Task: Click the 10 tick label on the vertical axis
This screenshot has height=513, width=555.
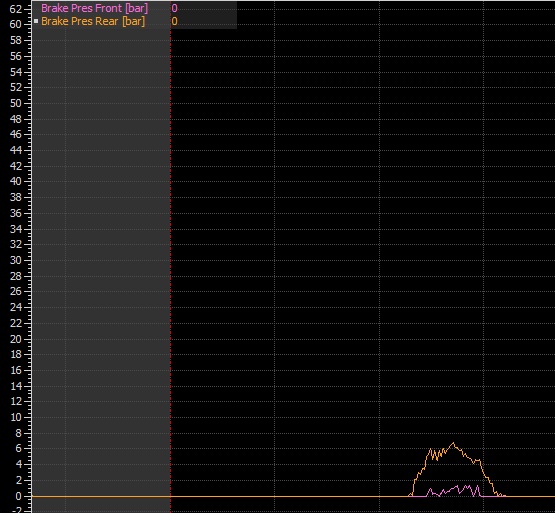Action: point(16,417)
